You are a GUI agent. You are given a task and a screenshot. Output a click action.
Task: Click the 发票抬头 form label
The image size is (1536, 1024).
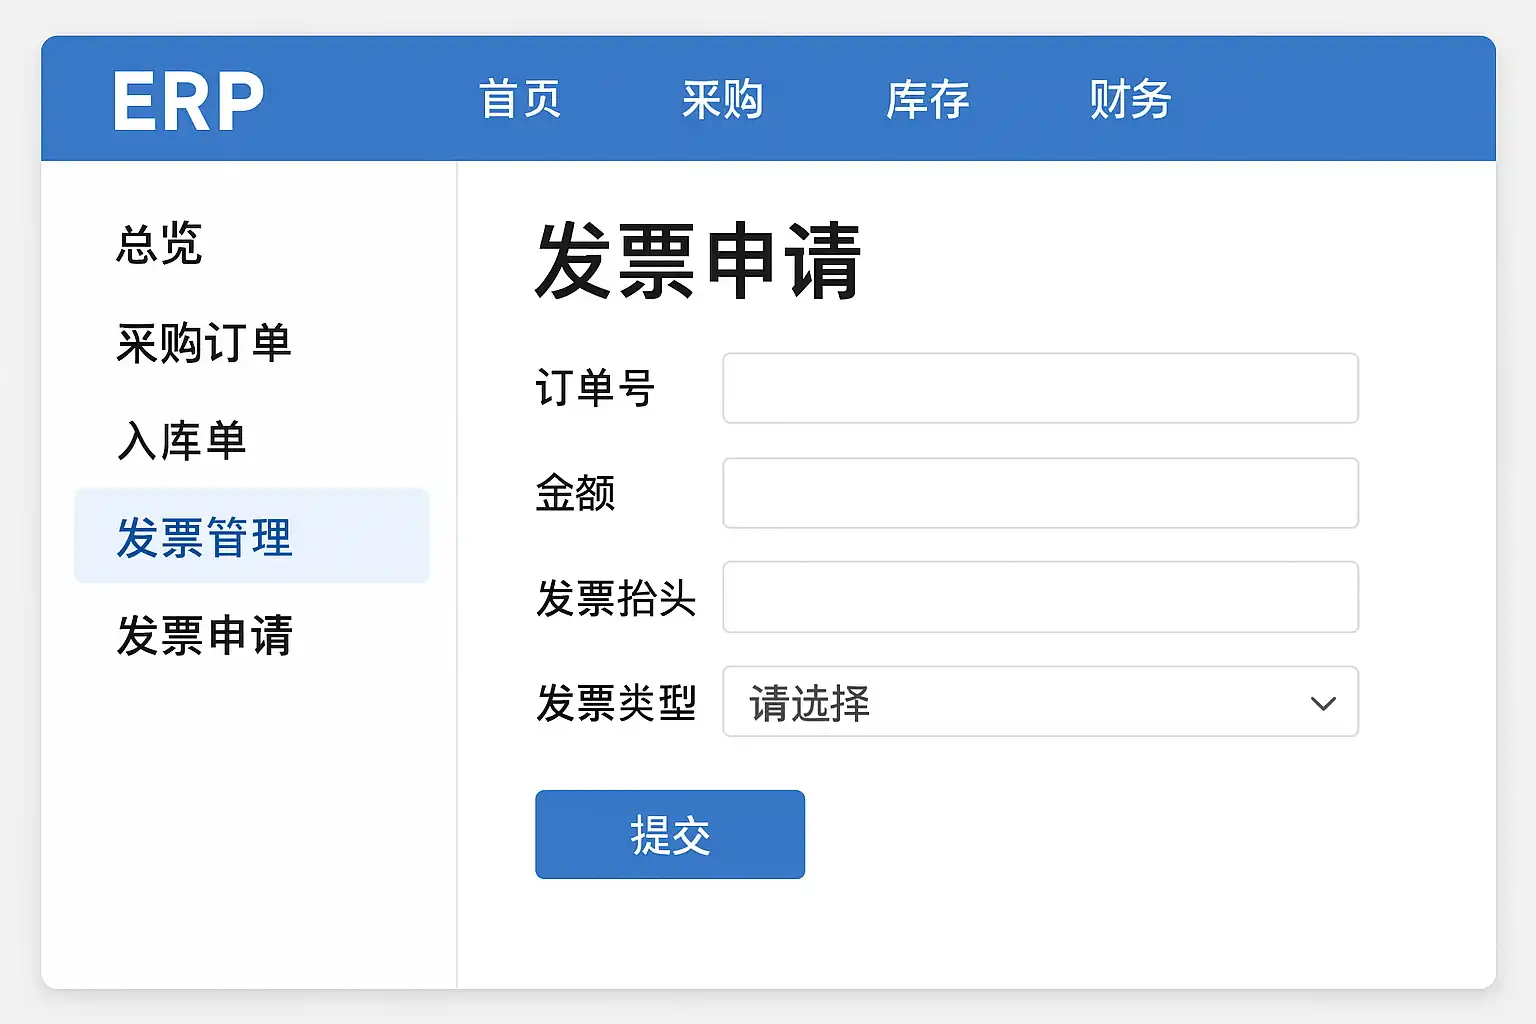615,599
